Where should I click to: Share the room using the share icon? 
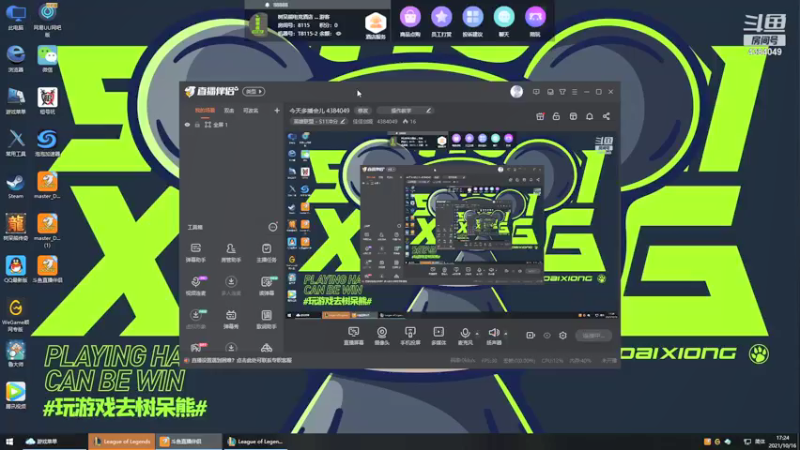tap(606, 116)
